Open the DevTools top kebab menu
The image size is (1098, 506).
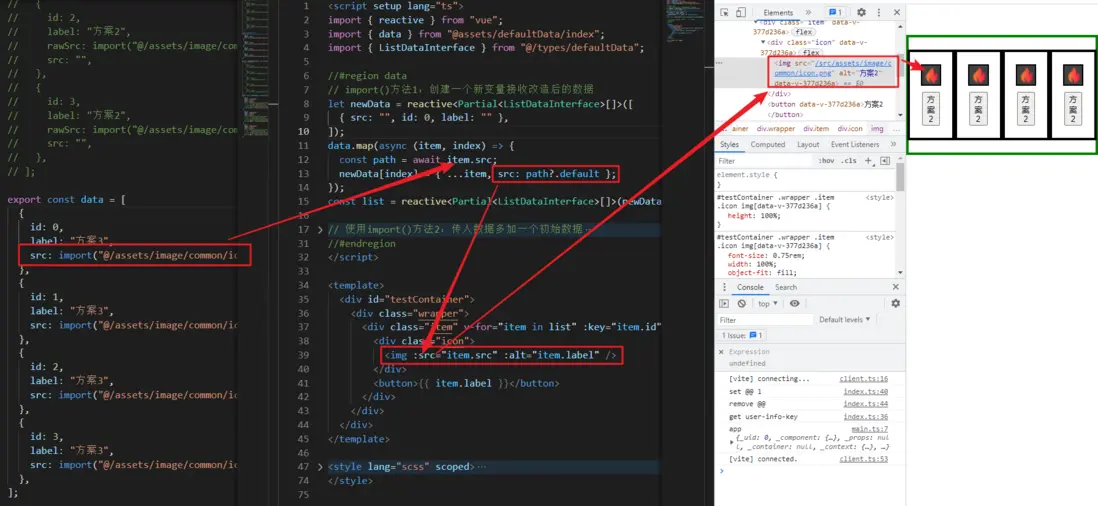click(879, 13)
